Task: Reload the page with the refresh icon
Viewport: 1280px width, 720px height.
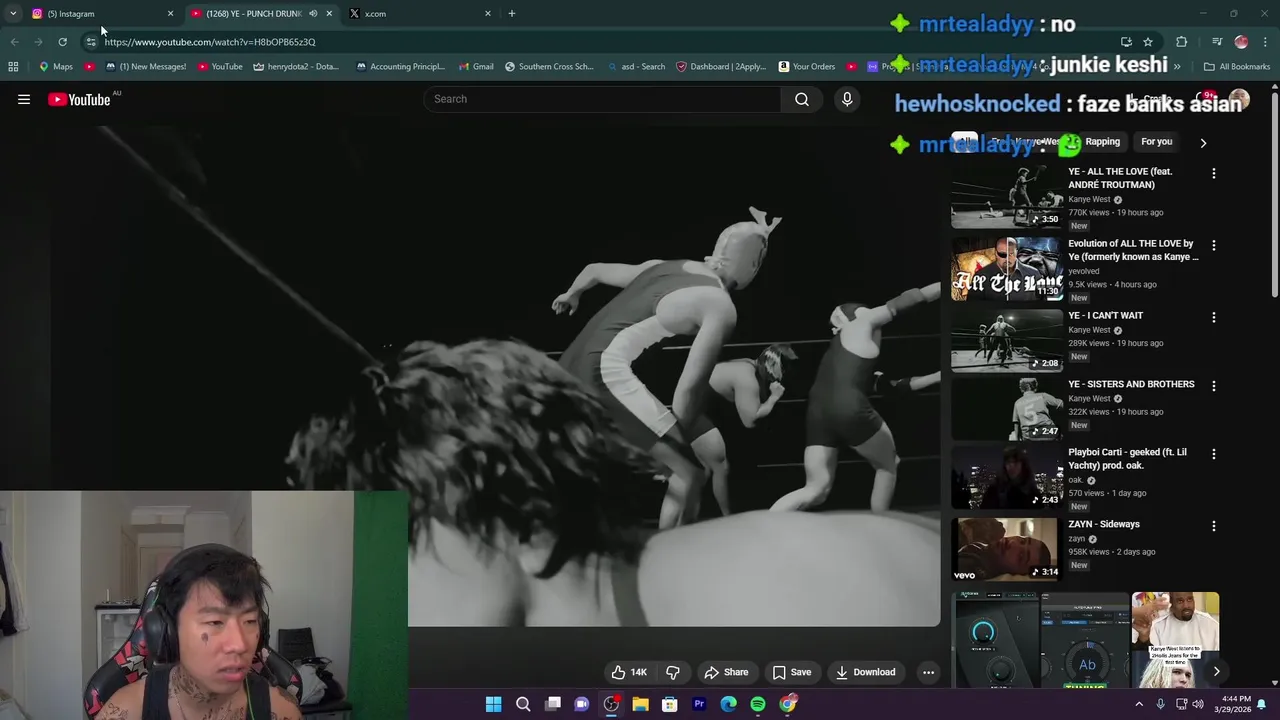Action: [62, 42]
